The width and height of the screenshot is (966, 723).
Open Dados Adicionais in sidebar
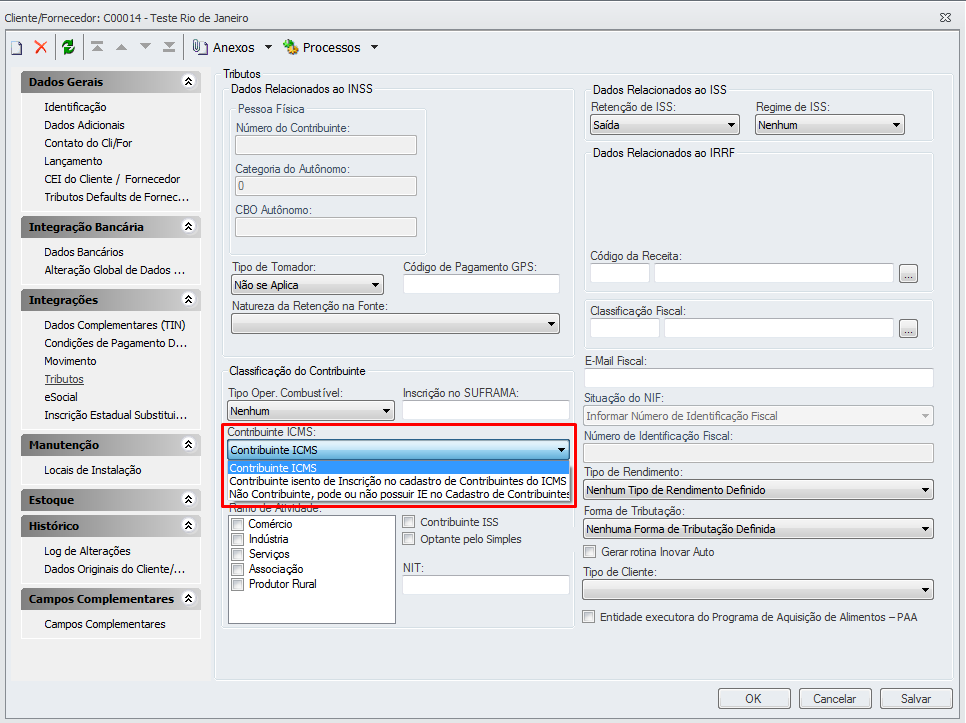pyautogui.click(x=84, y=125)
